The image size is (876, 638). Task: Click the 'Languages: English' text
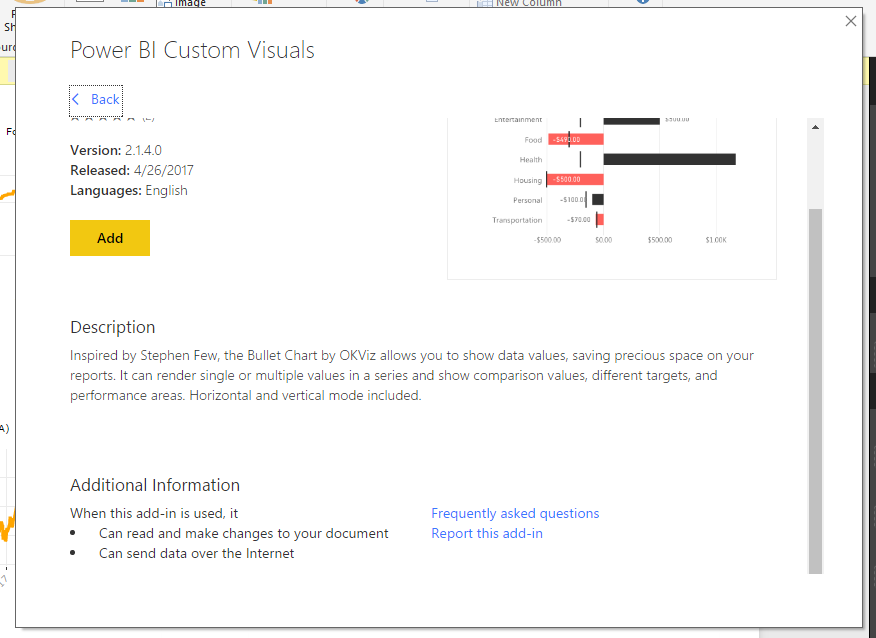[x=128, y=191]
